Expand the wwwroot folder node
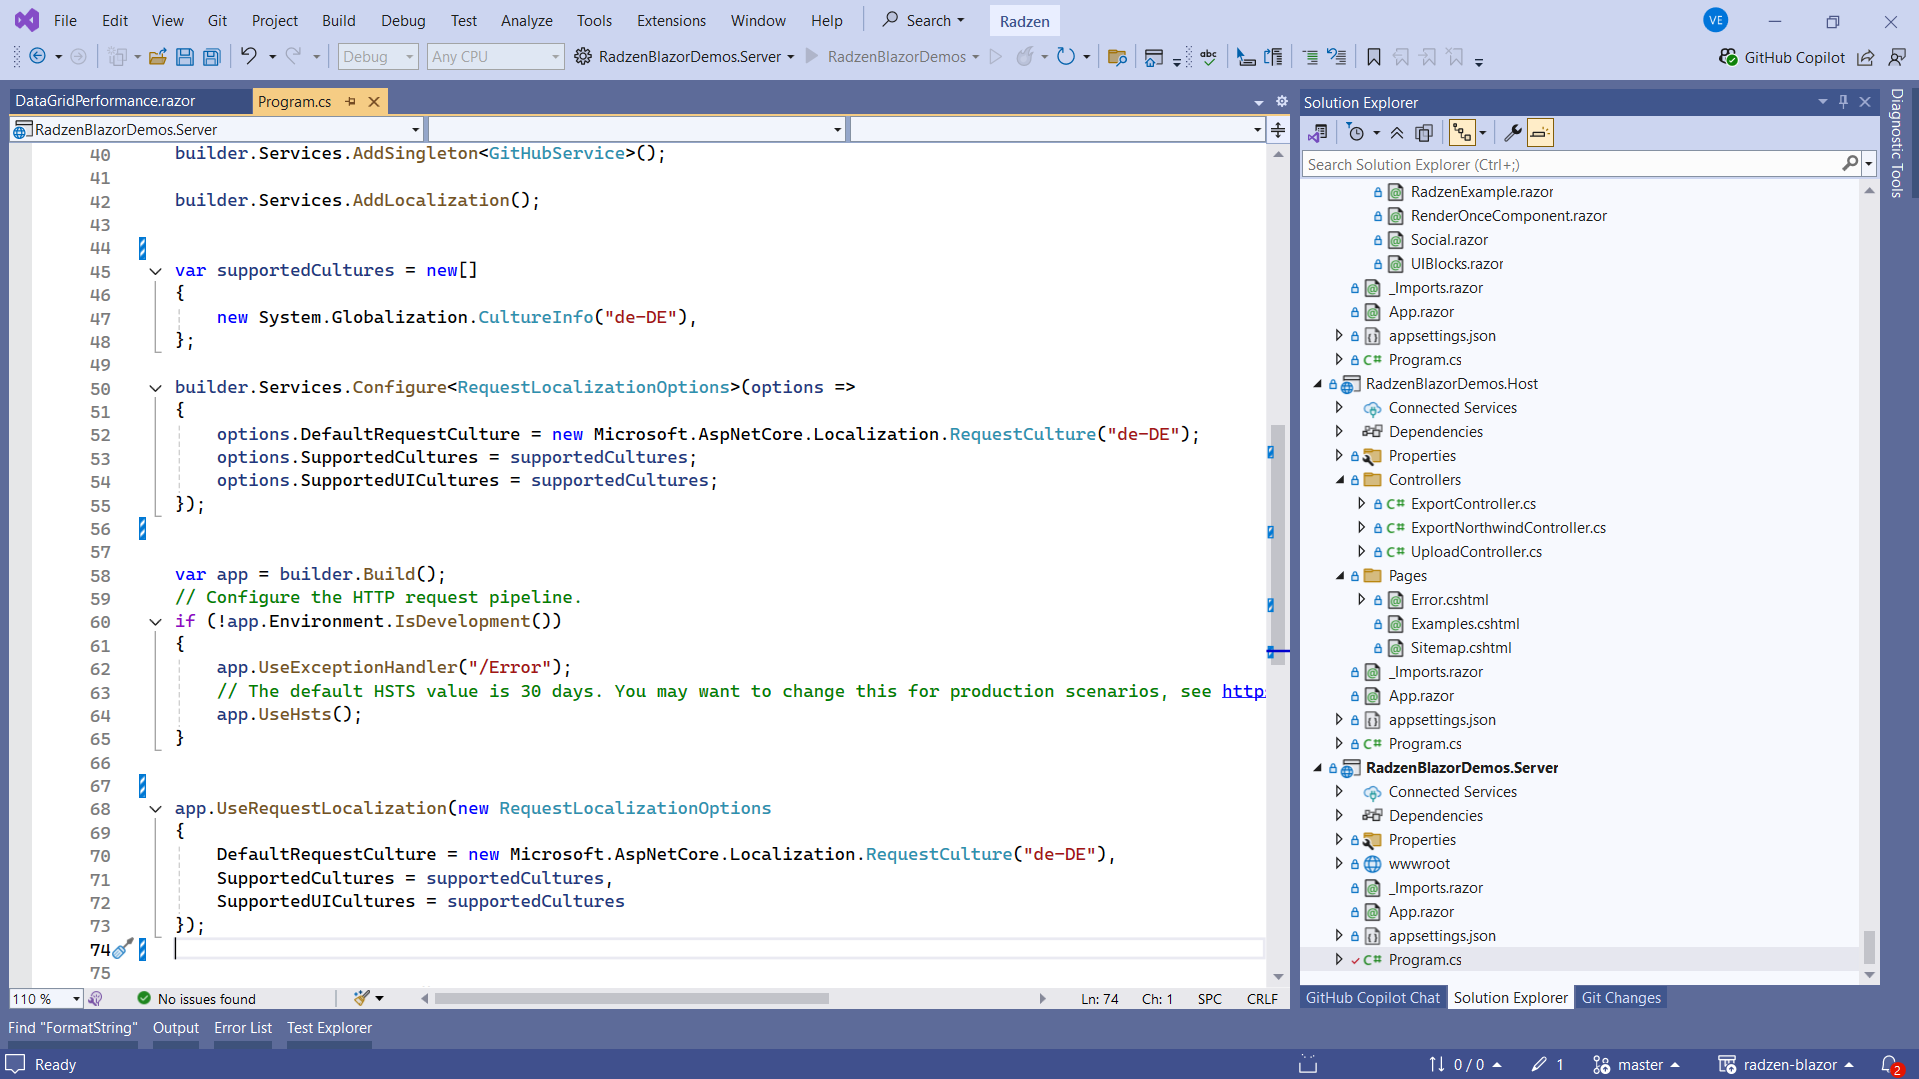1919x1079 pixels. [x=1339, y=864]
